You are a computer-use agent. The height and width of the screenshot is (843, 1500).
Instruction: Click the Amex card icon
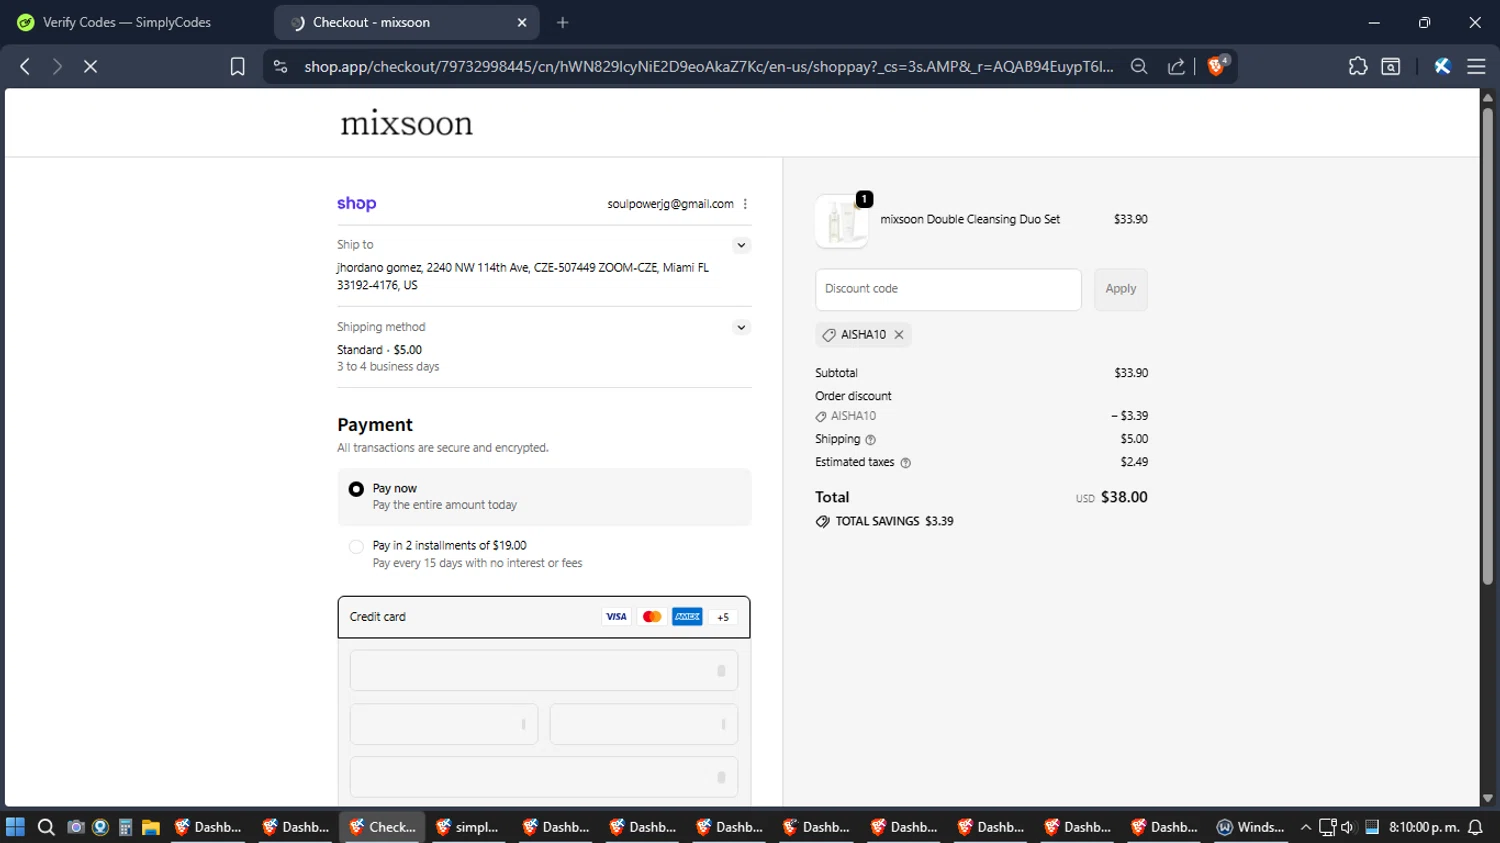pyautogui.click(x=687, y=617)
